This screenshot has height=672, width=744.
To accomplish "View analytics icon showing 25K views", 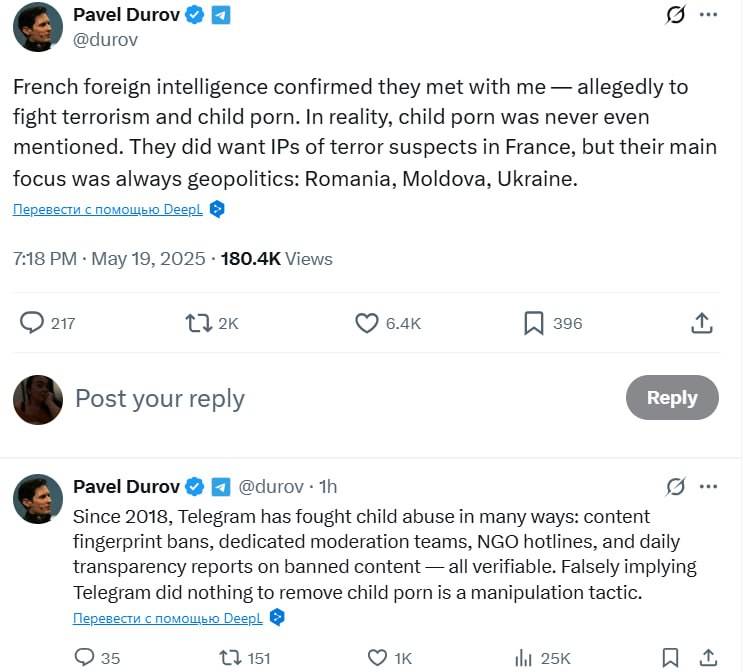I will [x=523, y=658].
